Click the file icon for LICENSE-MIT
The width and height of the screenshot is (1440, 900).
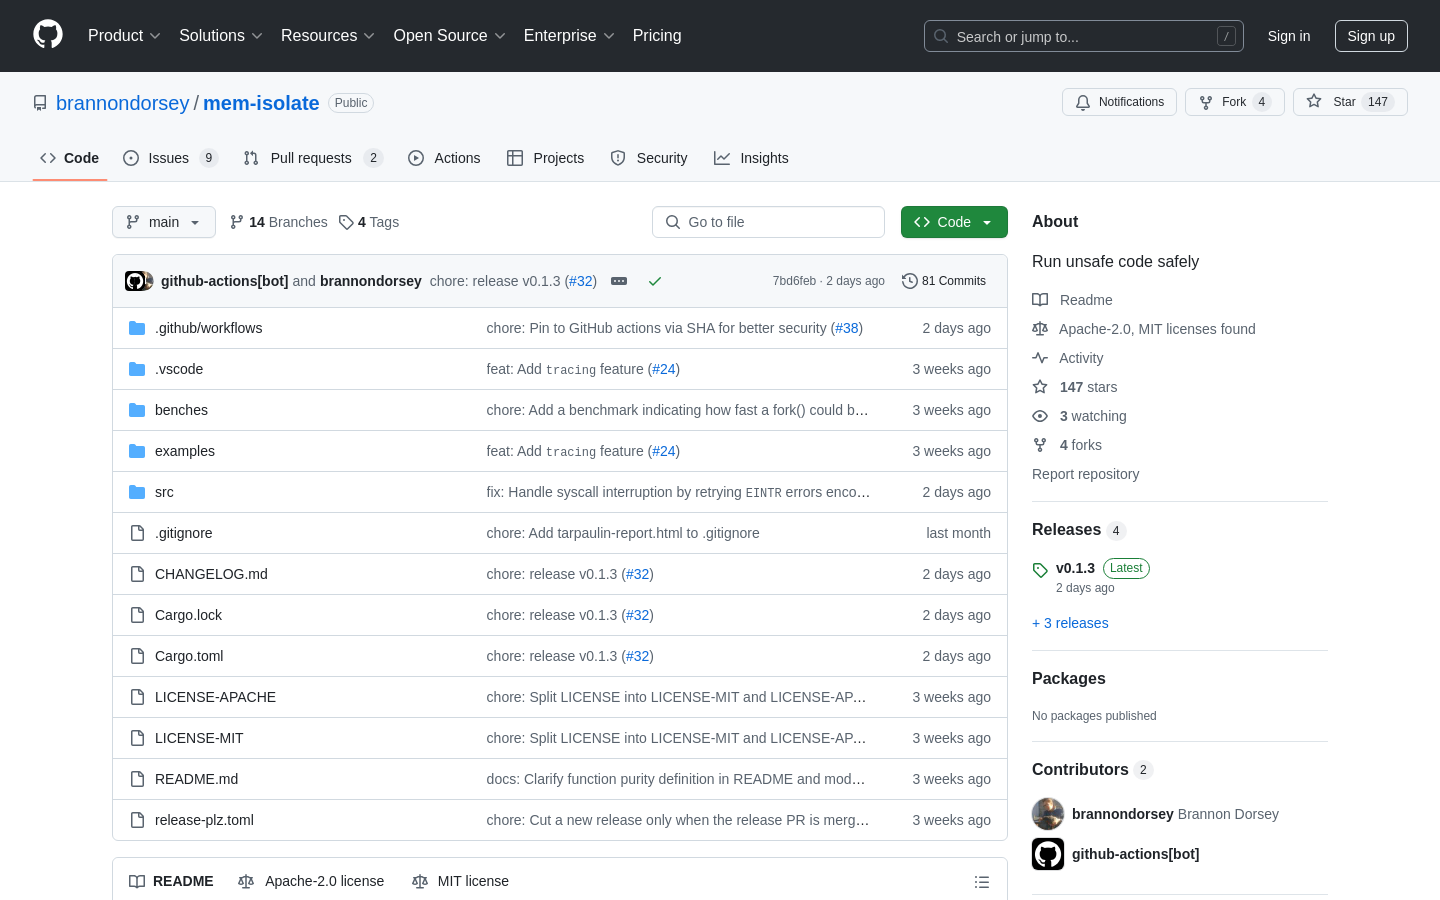(137, 738)
